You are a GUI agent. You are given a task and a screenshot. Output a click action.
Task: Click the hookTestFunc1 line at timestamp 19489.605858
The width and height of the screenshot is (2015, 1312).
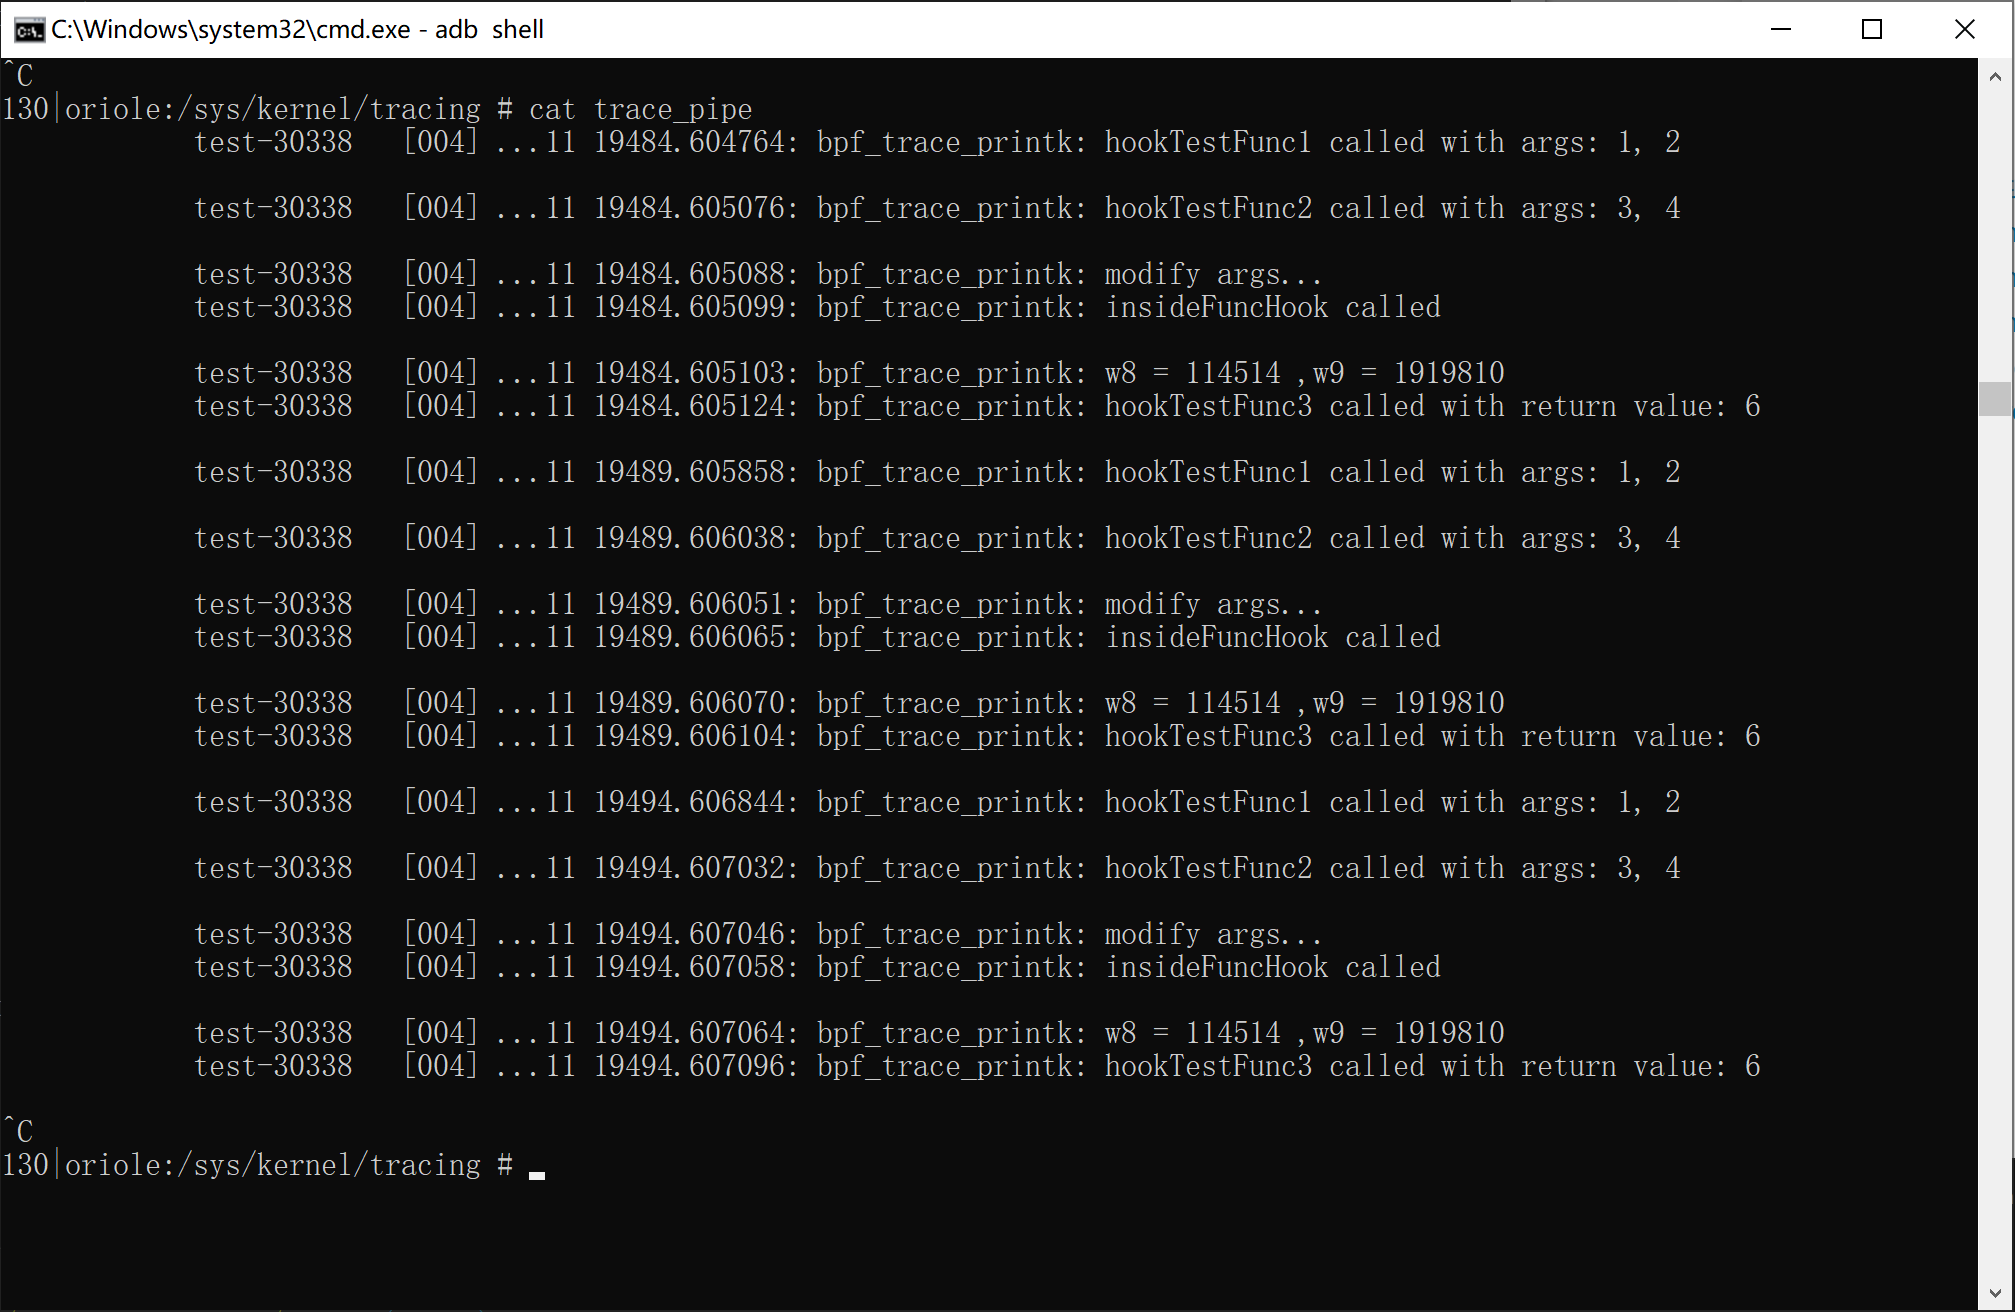pyautogui.click(x=937, y=472)
